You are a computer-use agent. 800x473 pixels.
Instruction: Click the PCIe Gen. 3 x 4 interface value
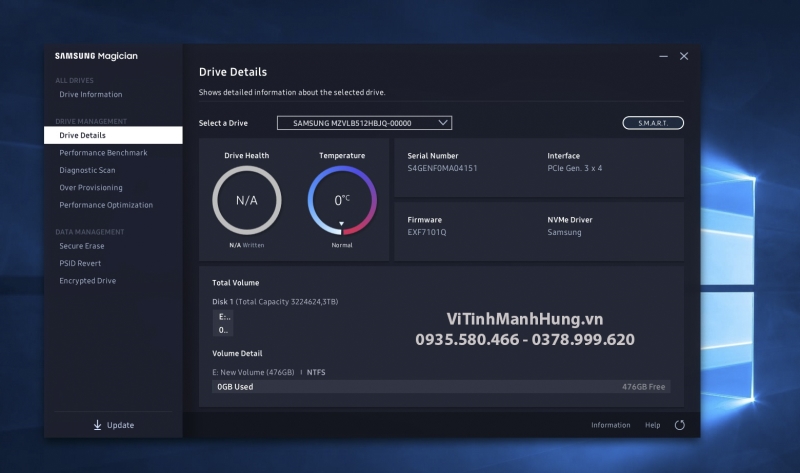[x=574, y=168]
